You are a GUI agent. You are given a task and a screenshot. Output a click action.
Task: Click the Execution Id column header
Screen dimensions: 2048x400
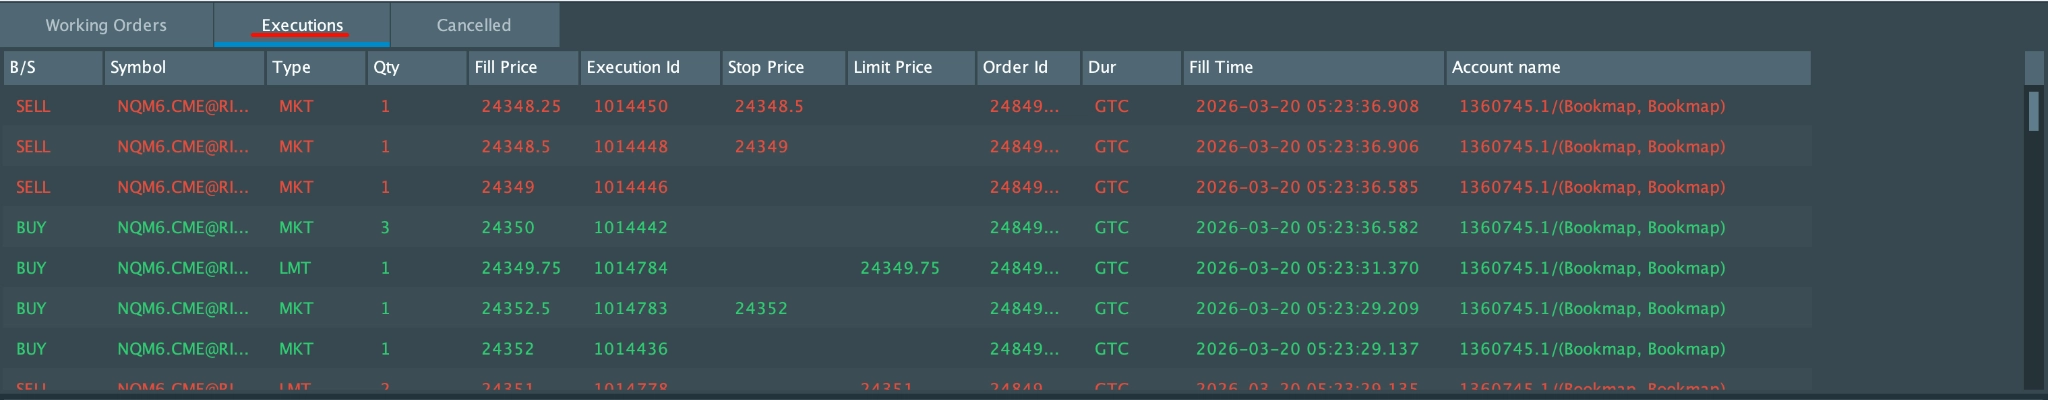[x=650, y=68]
